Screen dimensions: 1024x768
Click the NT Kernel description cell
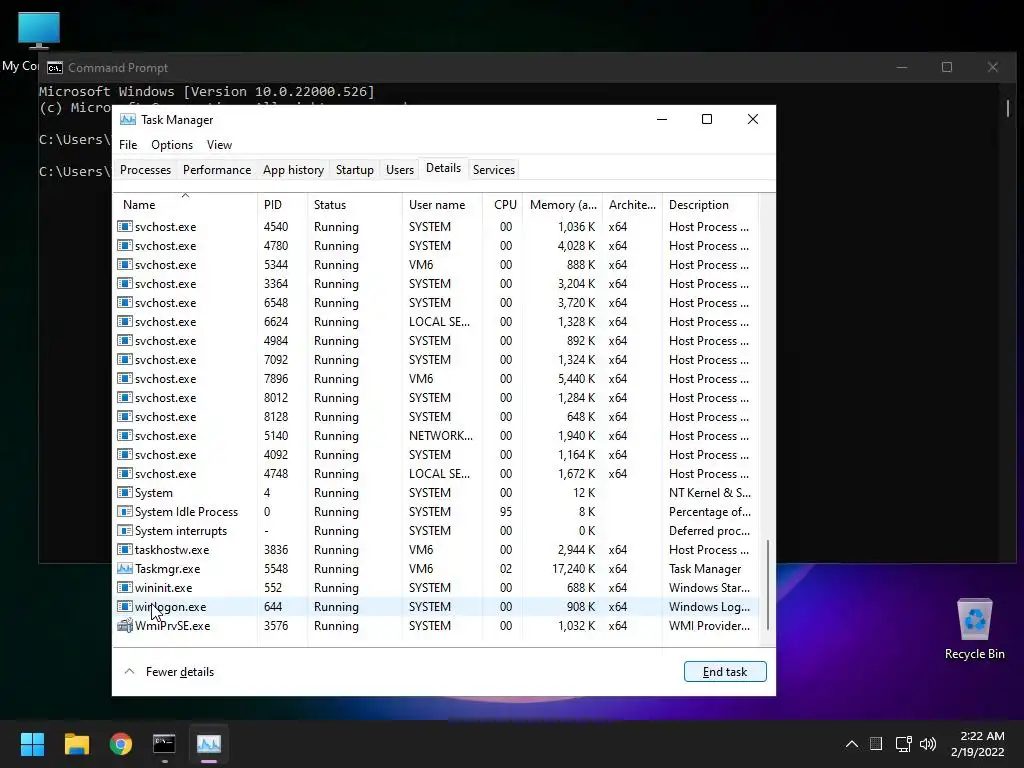(x=710, y=493)
